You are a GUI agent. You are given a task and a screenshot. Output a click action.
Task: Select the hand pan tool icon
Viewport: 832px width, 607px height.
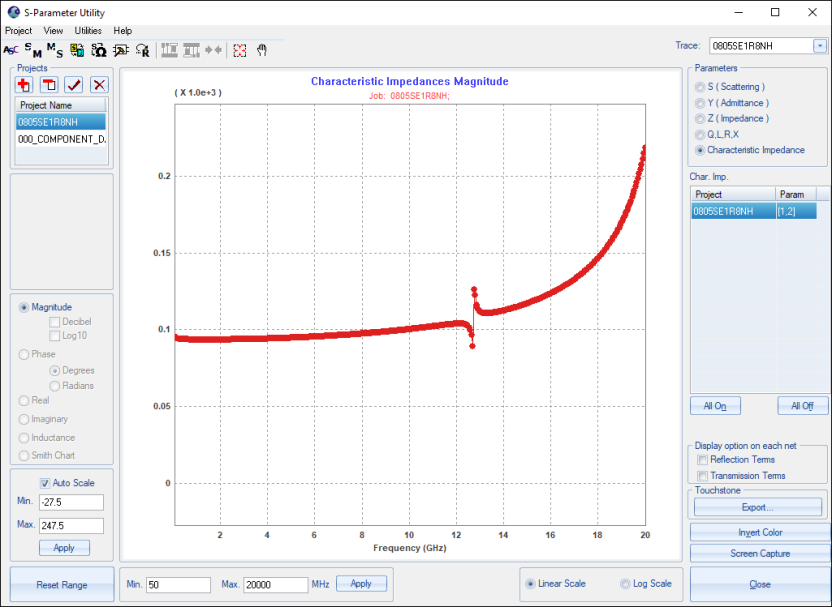tap(262, 50)
